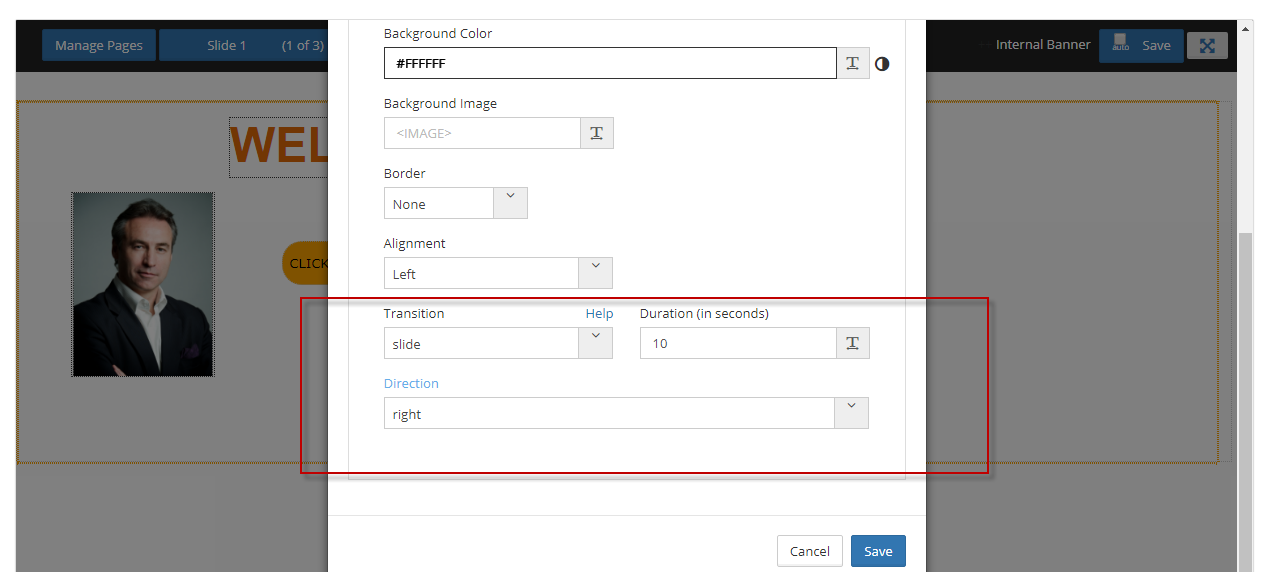Click the text icon beside Background Color
This screenshot has height=572, width=1265.
[x=852, y=63]
